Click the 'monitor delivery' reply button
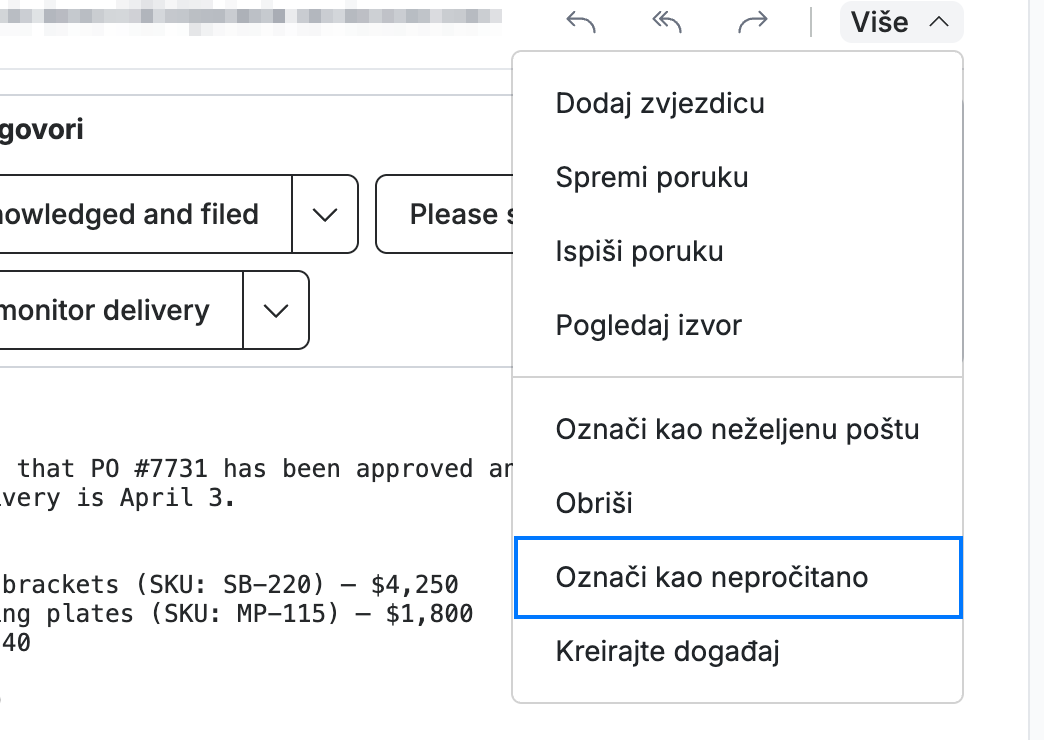The height and width of the screenshot is (740, 1044). 120,310
